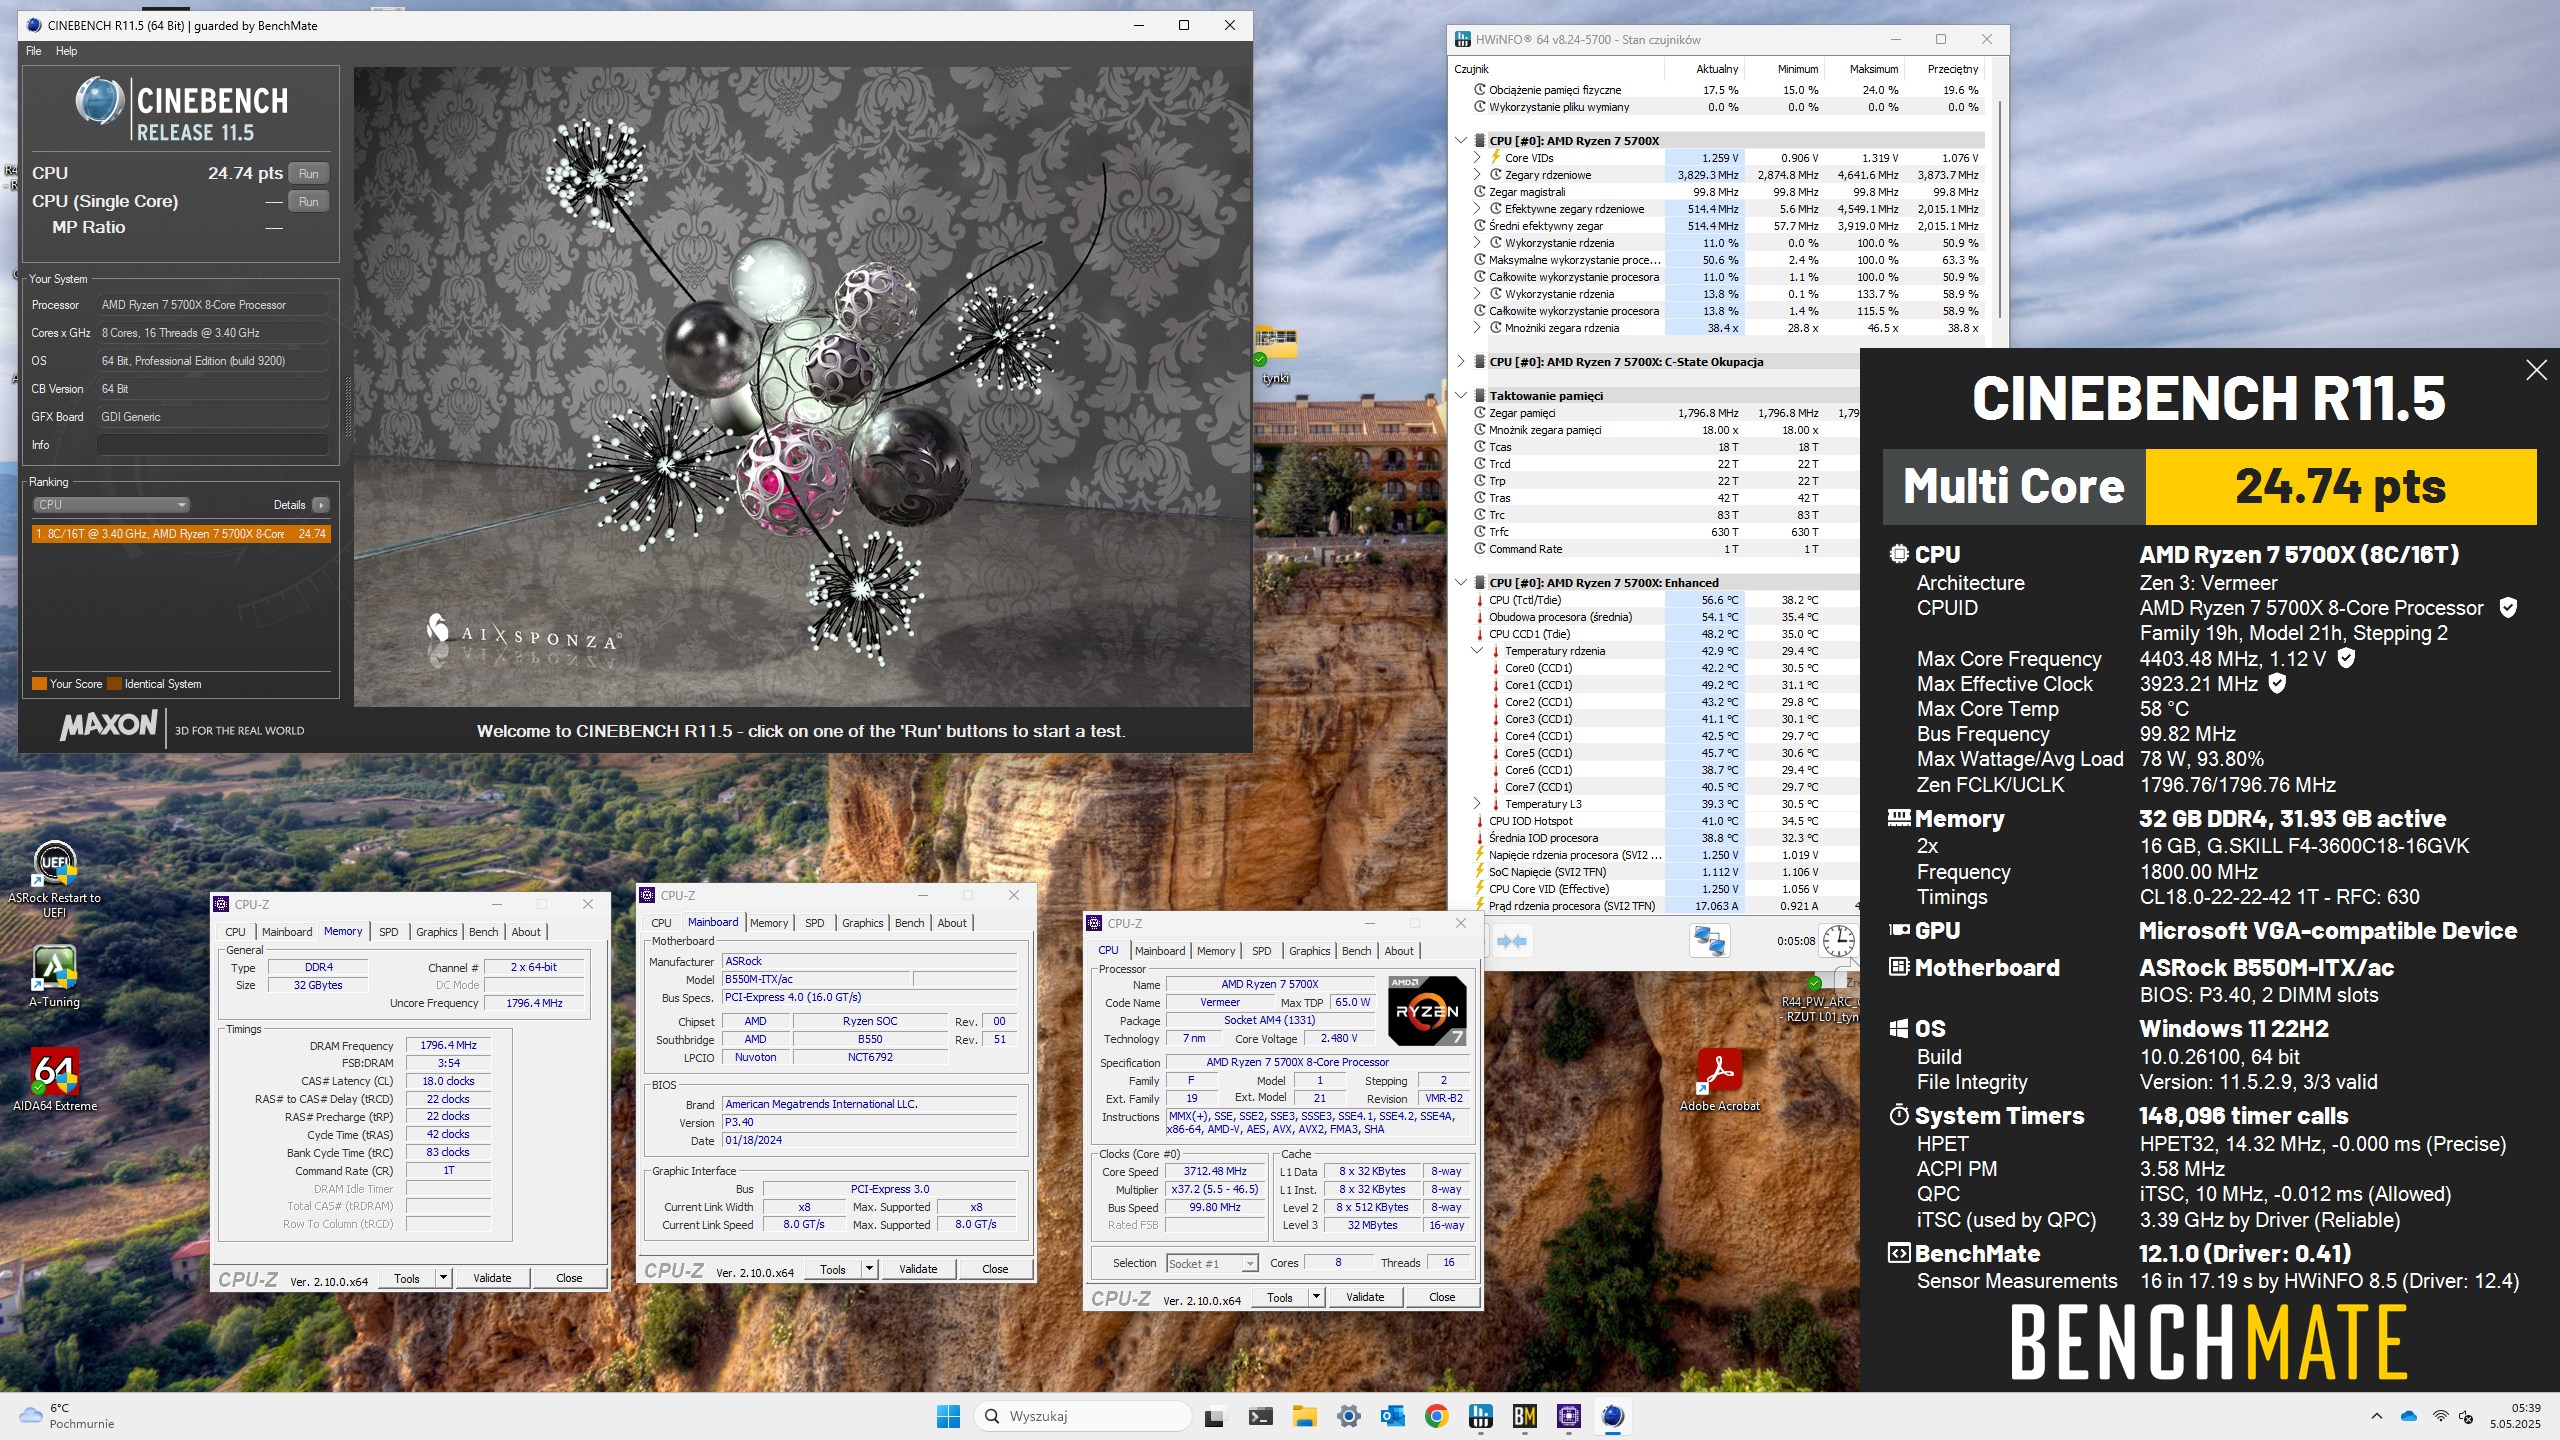The image size is (2560, 1440).
Task: Open Mainboard tab in CPU-Z CPU window
Action: [1160, 951]
